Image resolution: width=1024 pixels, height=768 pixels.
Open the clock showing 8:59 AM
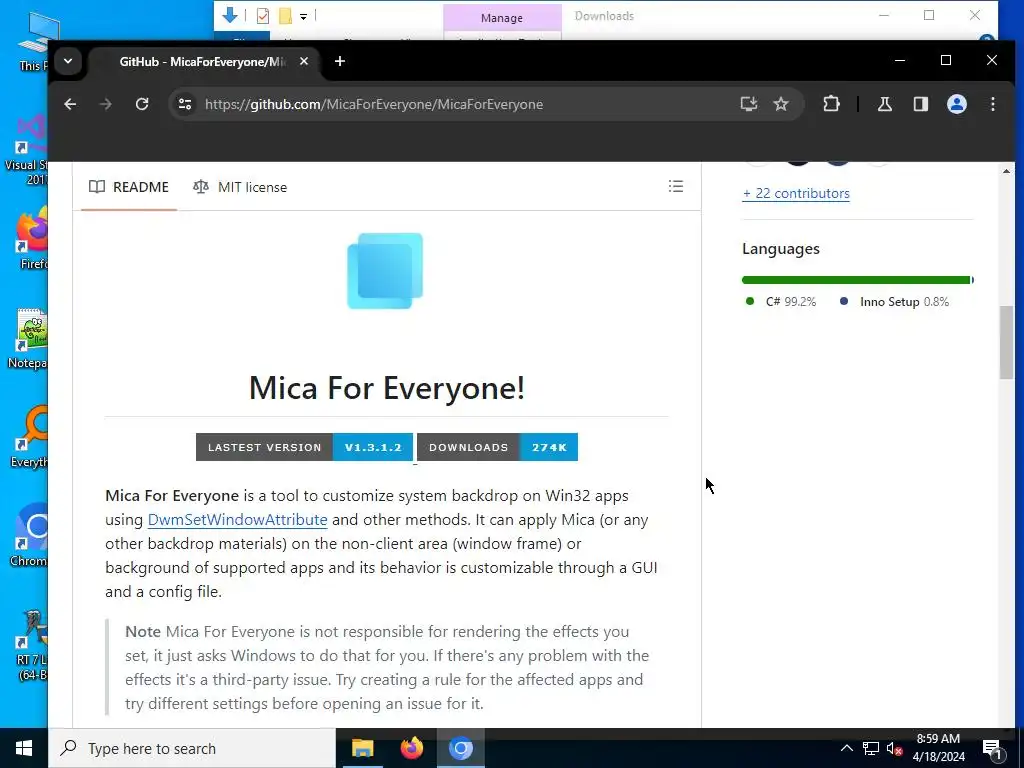(938, 748)
